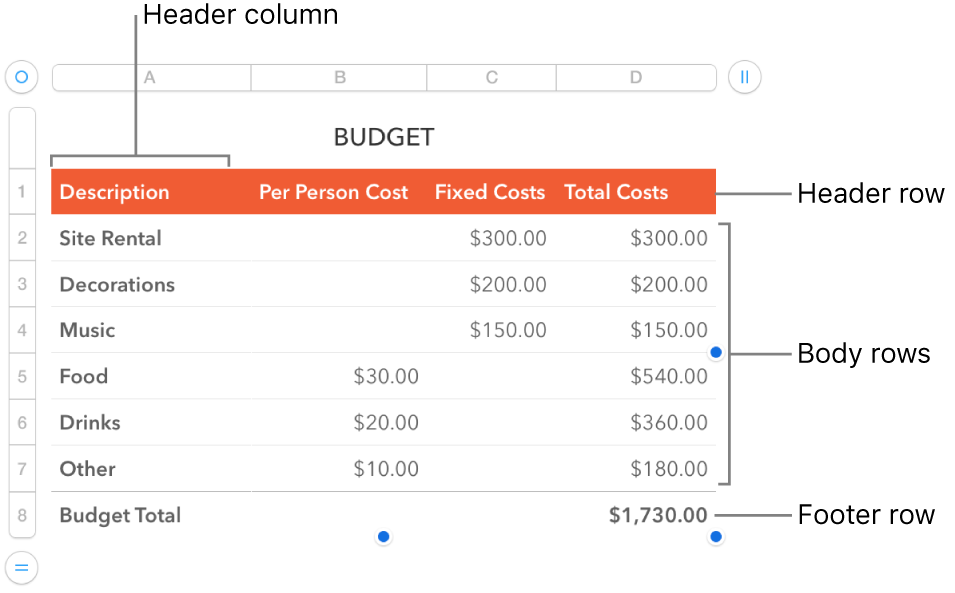The image size is (955, 593).
Task: Click the Header row callout label
Action: click(870, 193)
